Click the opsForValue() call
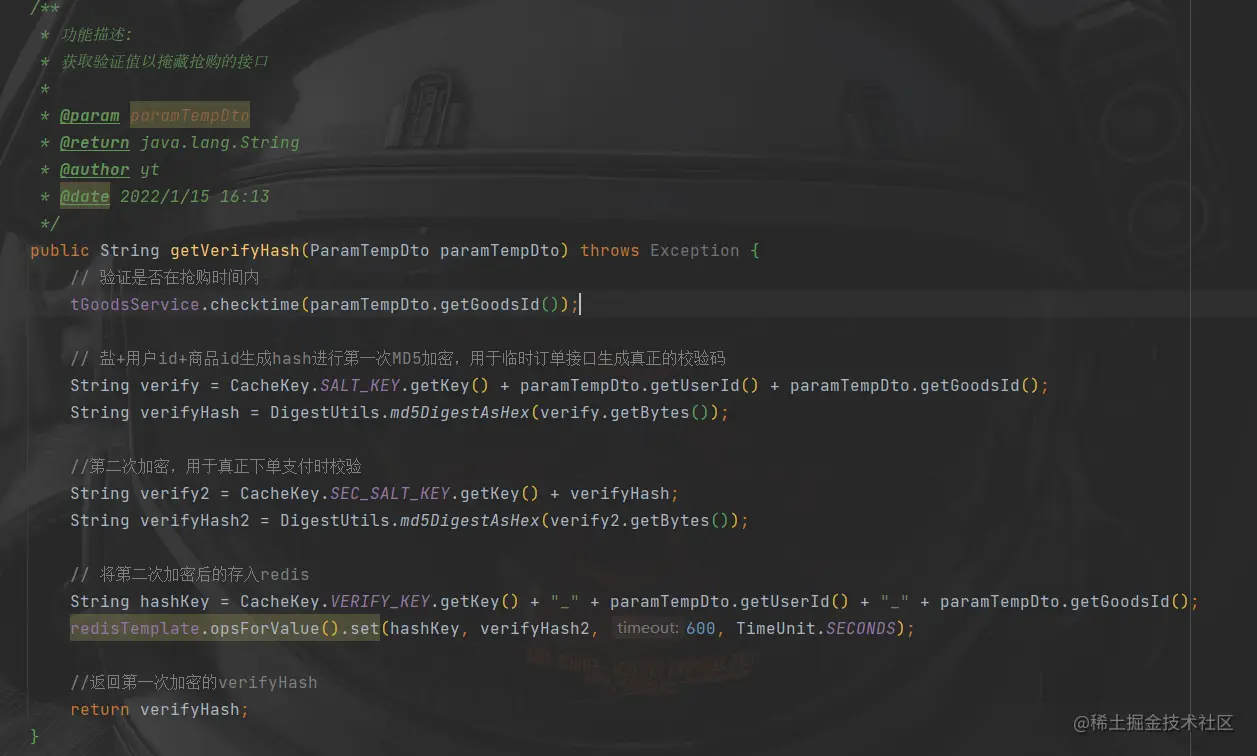1257x756 pixels. click(275, 629)
